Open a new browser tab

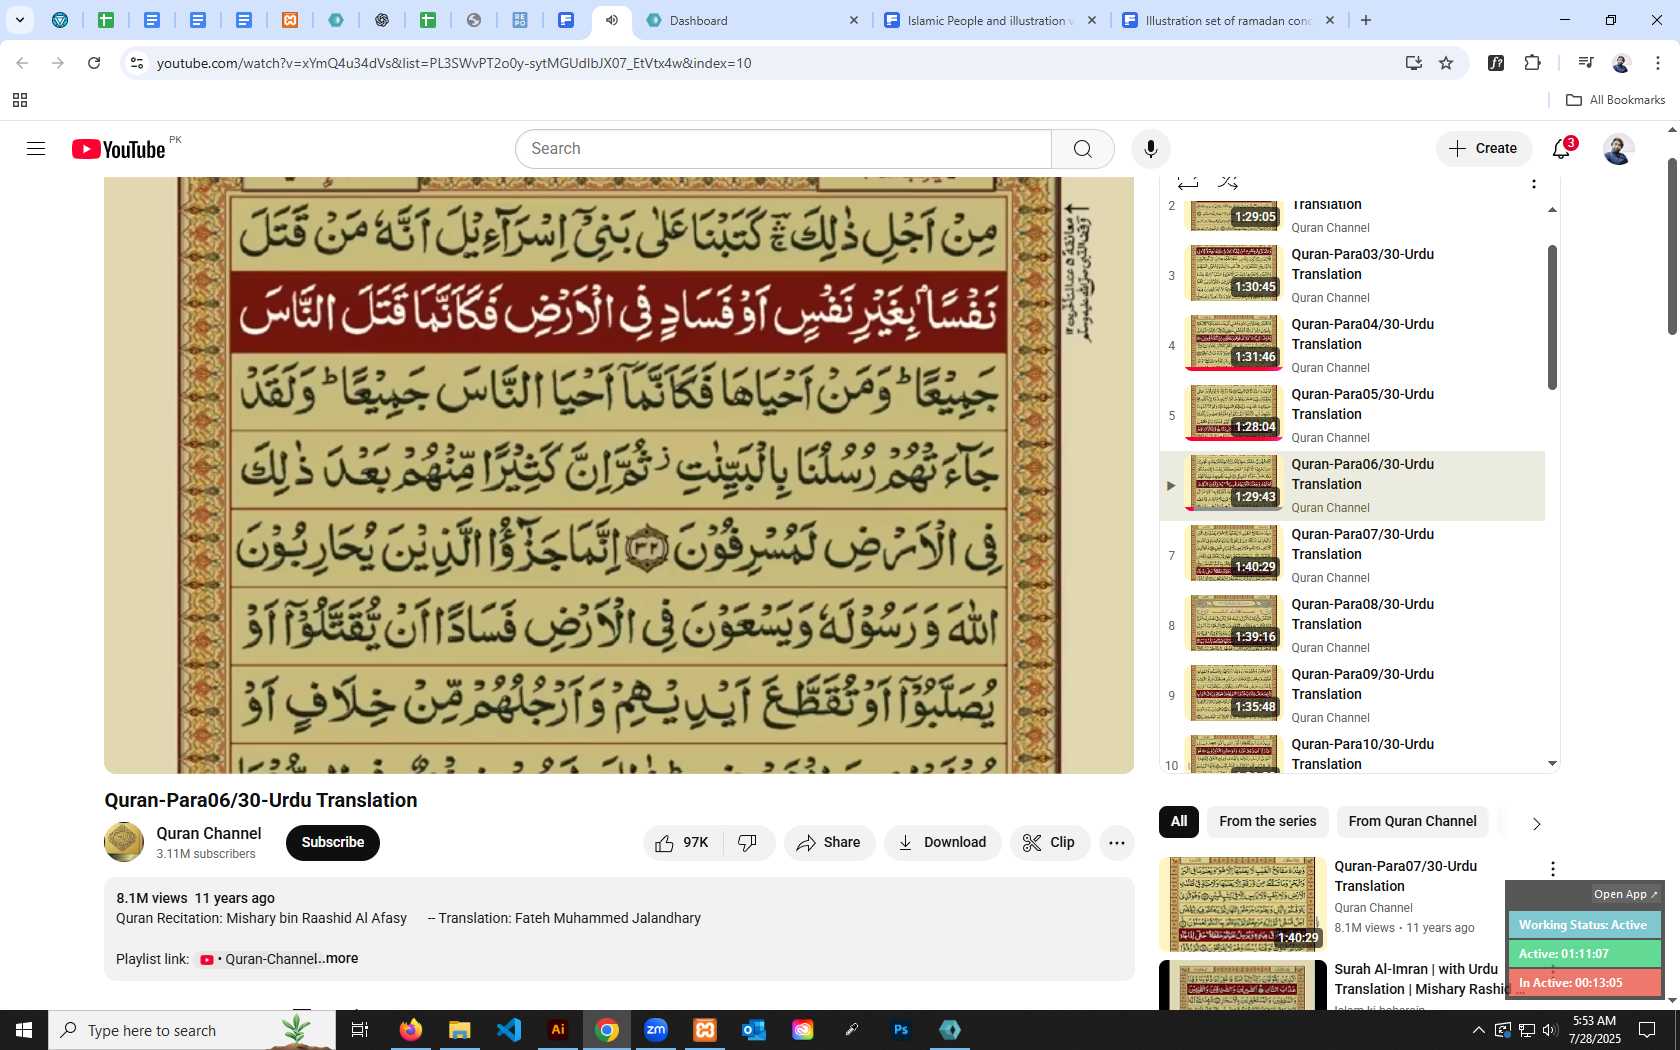click(1366, 20)
